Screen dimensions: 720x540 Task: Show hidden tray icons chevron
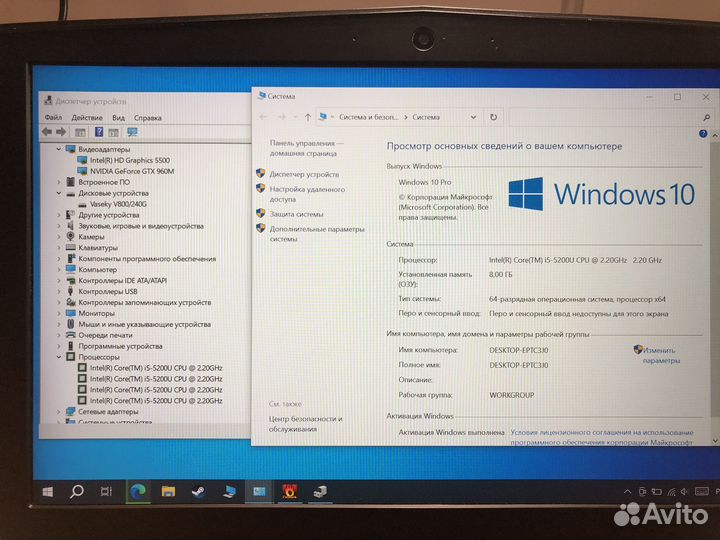click(x=627, y=492)
